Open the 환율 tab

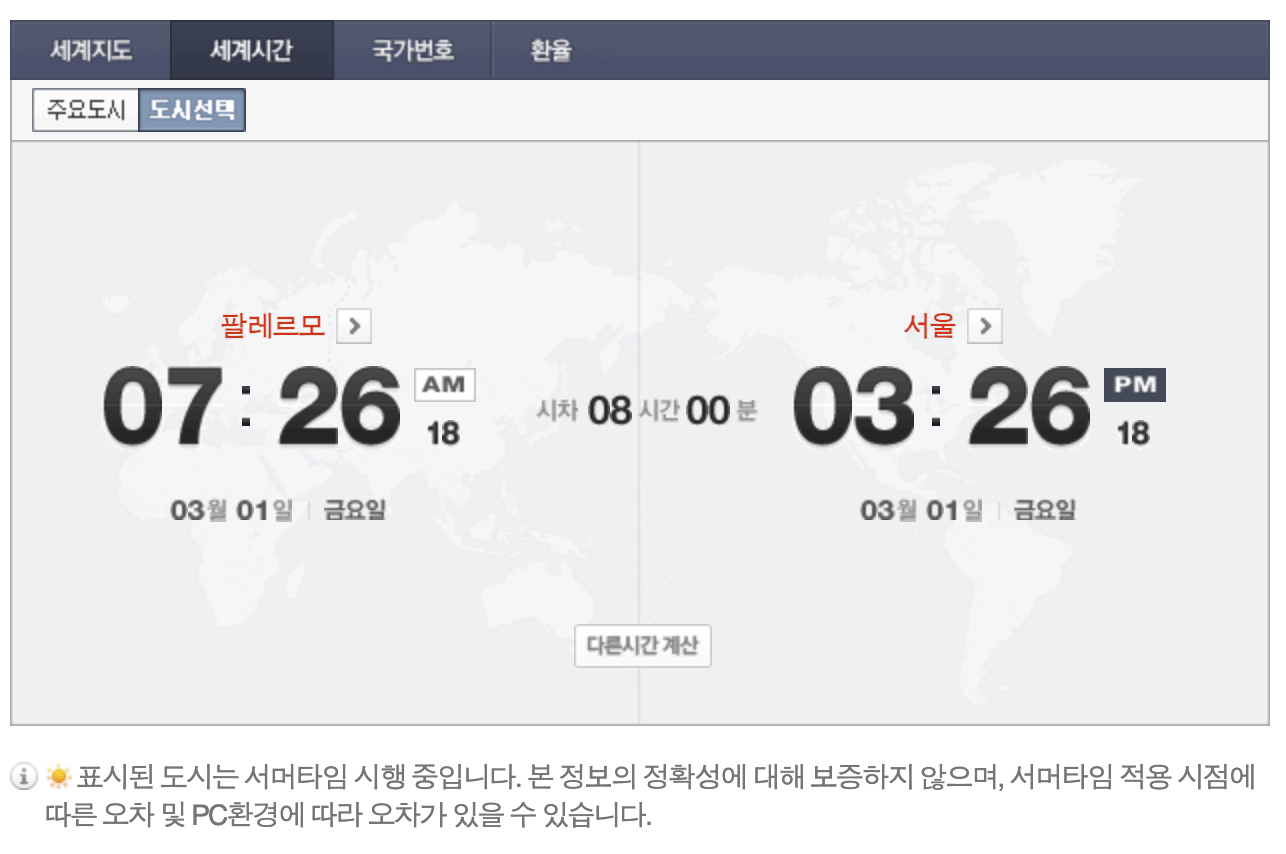[551, 50]
